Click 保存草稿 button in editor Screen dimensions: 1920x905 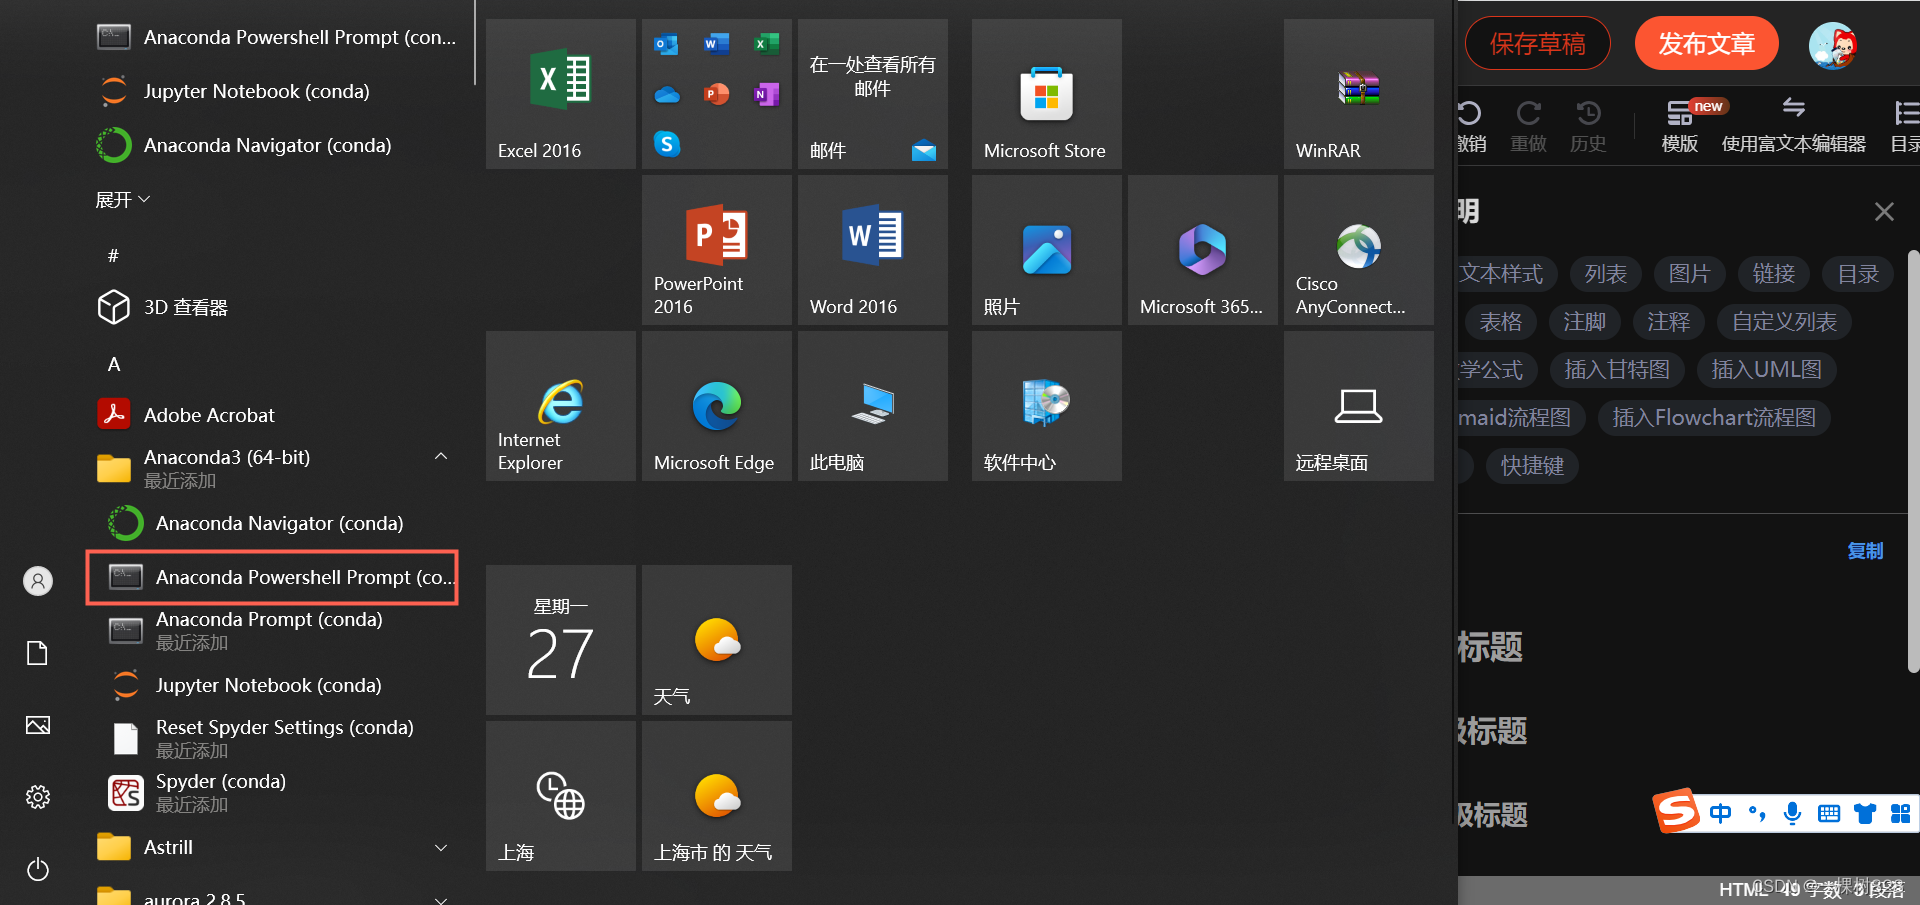(x=1538, y=44)
